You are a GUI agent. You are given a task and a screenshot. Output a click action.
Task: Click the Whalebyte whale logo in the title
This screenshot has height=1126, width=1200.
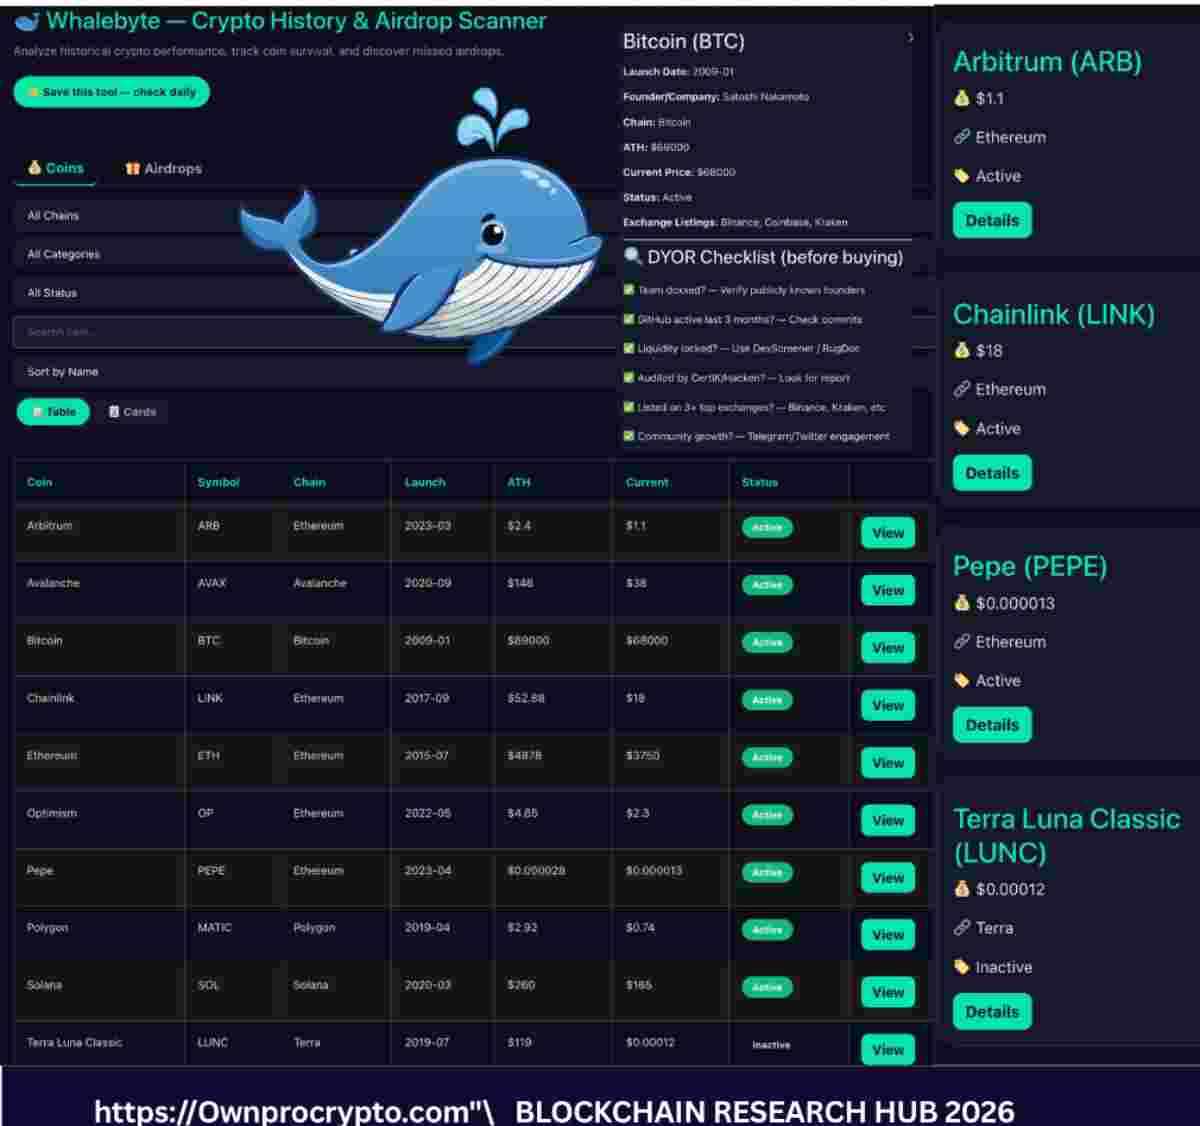click(x=26, y=21)
